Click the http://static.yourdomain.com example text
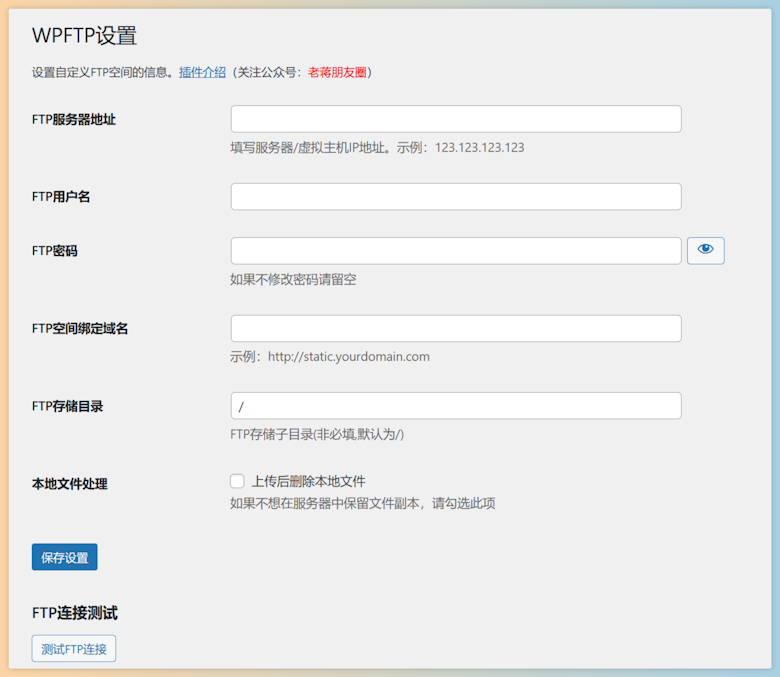Viewport: 780px width, 677px height. click(349, 357)
